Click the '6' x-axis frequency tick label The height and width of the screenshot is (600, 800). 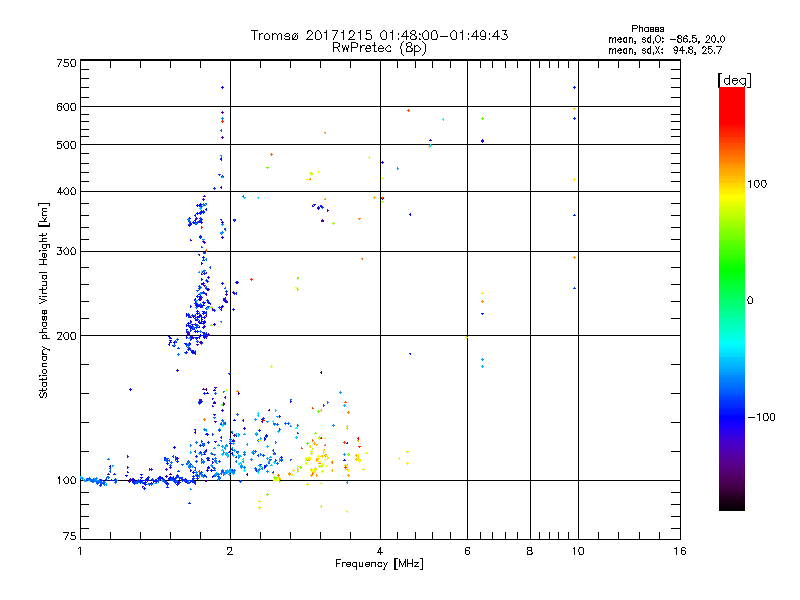click(467, 551)
